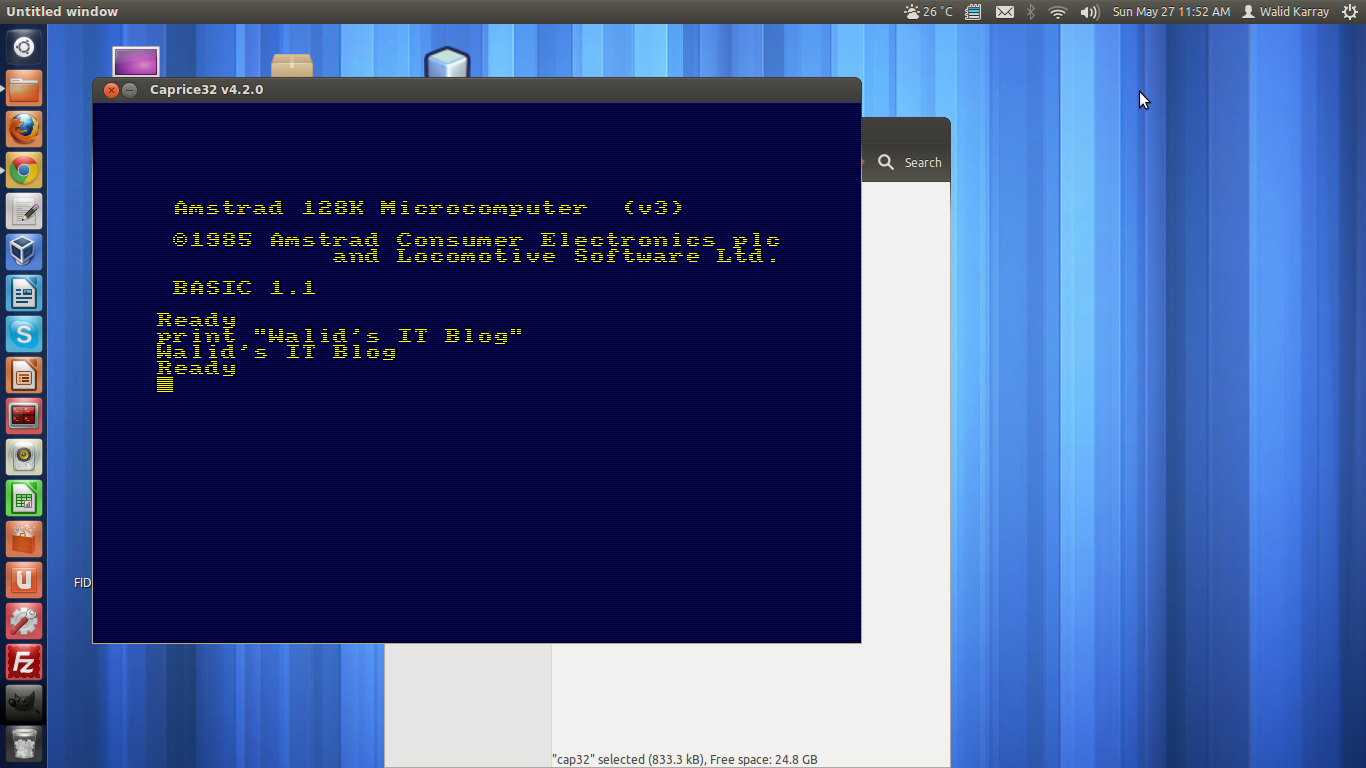Viewport: 1366px width, 768px height.
Task: Launch FileZilla from the launcher
Action: [24, 662]
